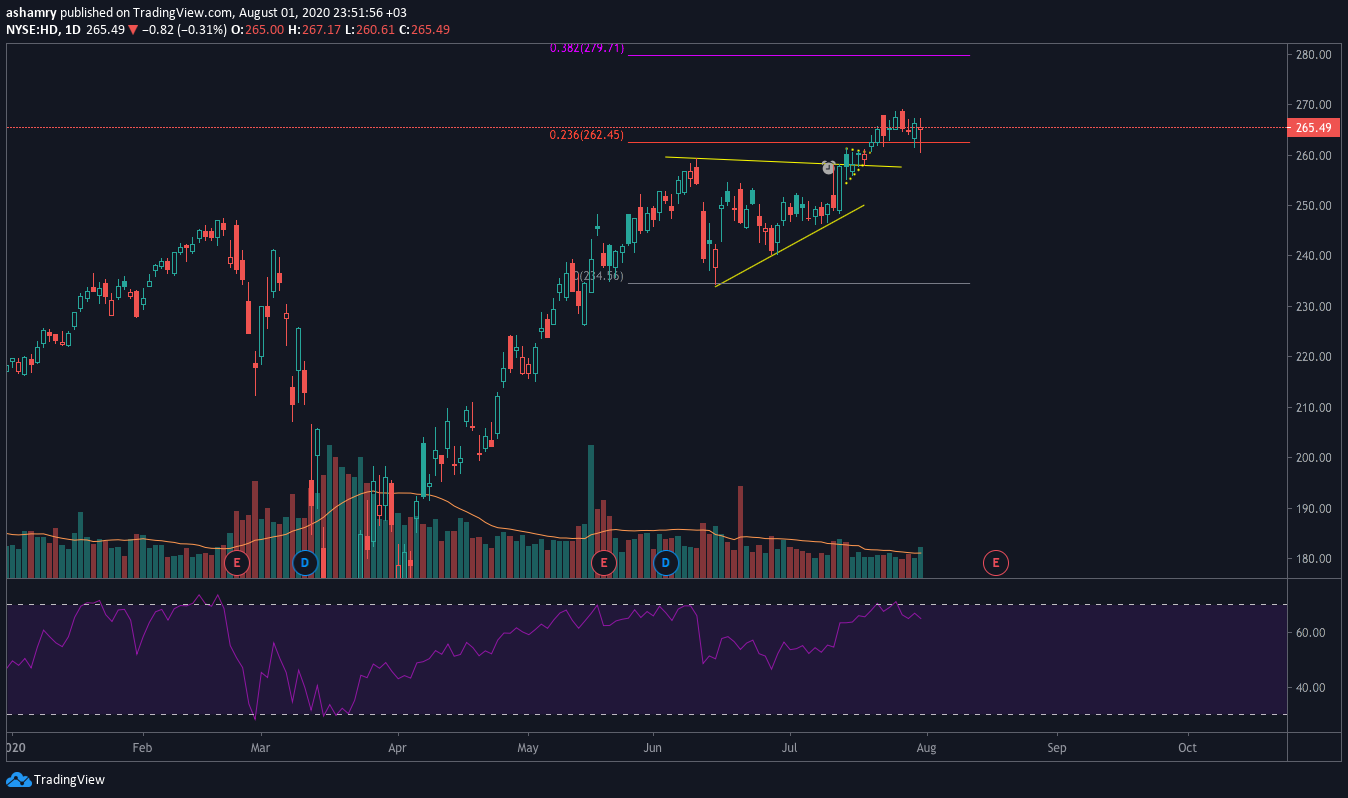
Task: Click the 40.00 RSI scale label
Action: tap(1311, 688)
